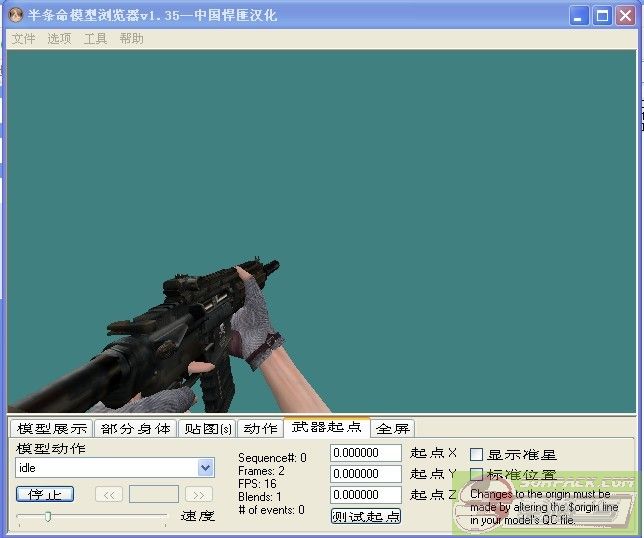Step to previous frame with << button
Image resolution: width=644 pixels, height=538 pixels.
(x=108, y=494)
